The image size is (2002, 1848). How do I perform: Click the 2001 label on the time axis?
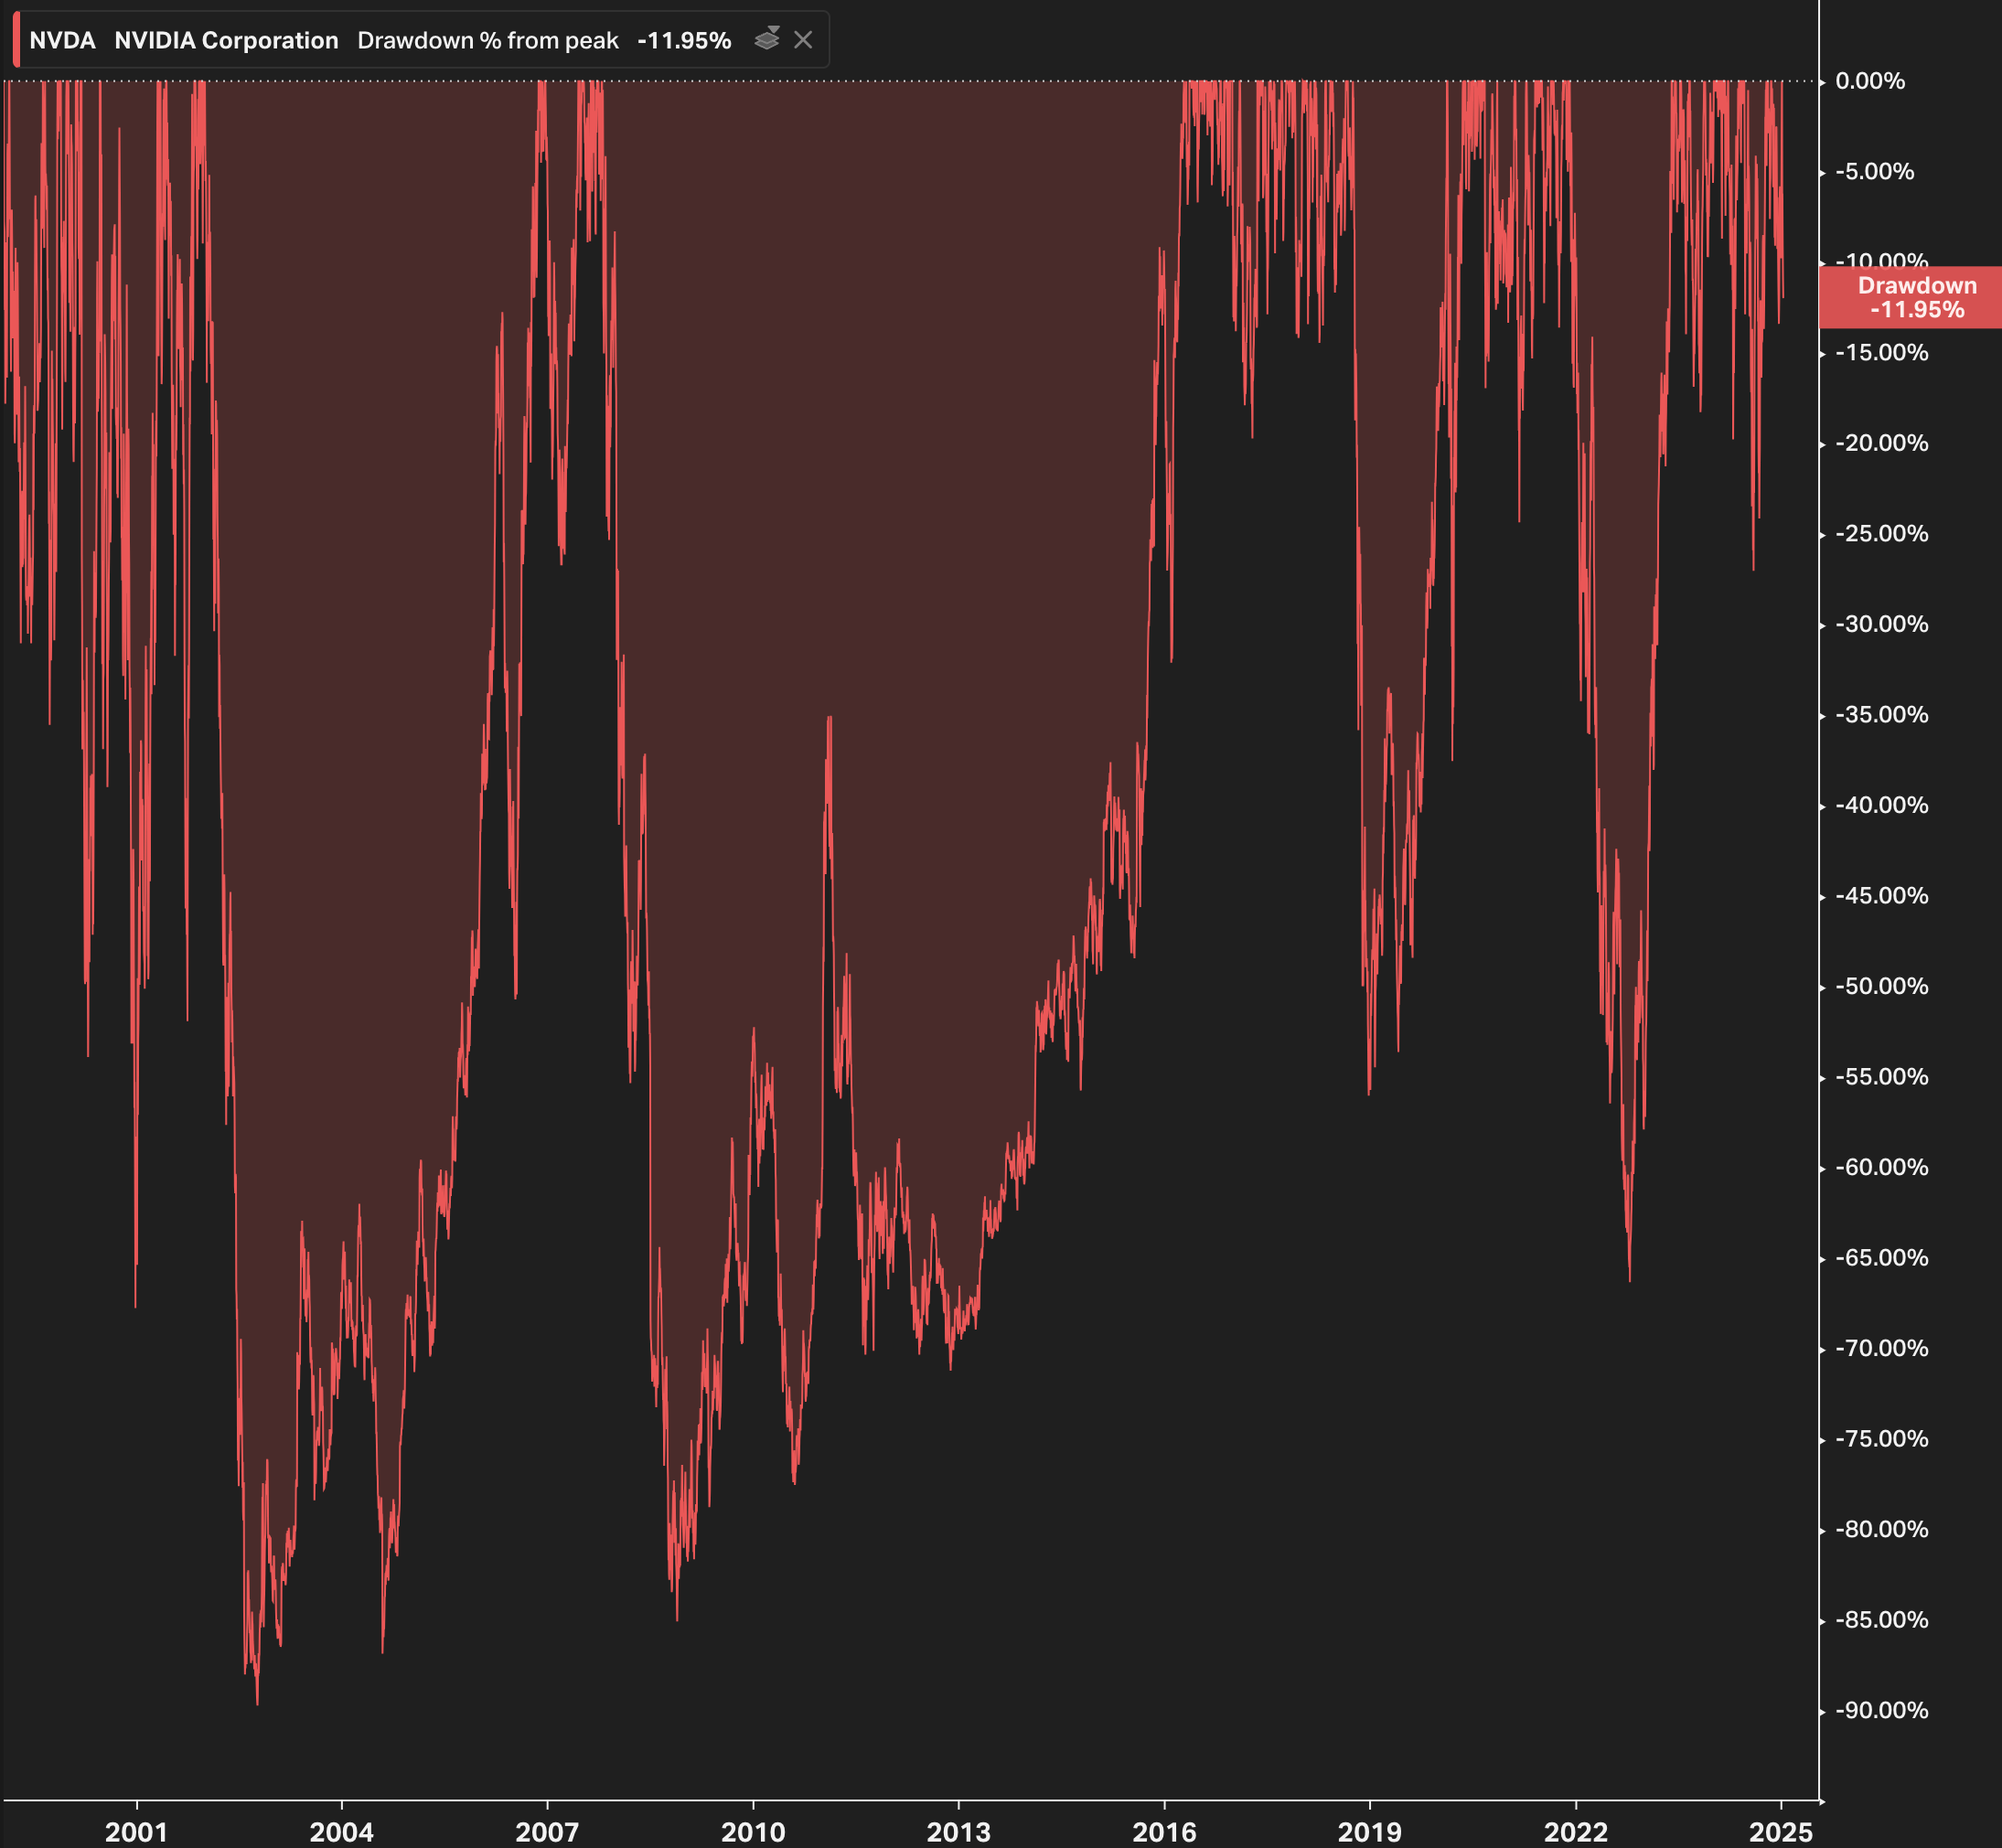coord(136,1832)
